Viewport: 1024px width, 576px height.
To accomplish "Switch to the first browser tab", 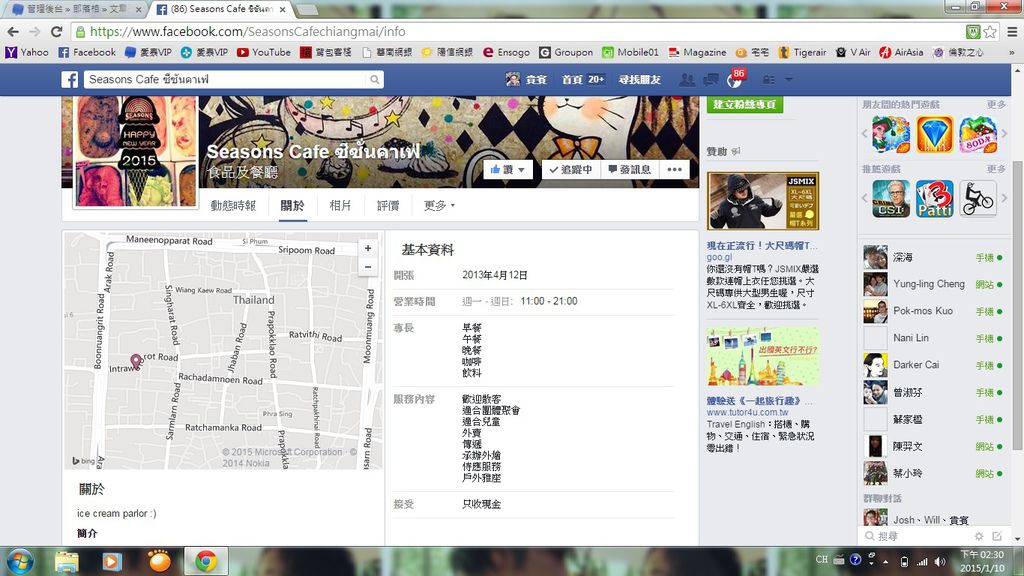I will point(74,9).
